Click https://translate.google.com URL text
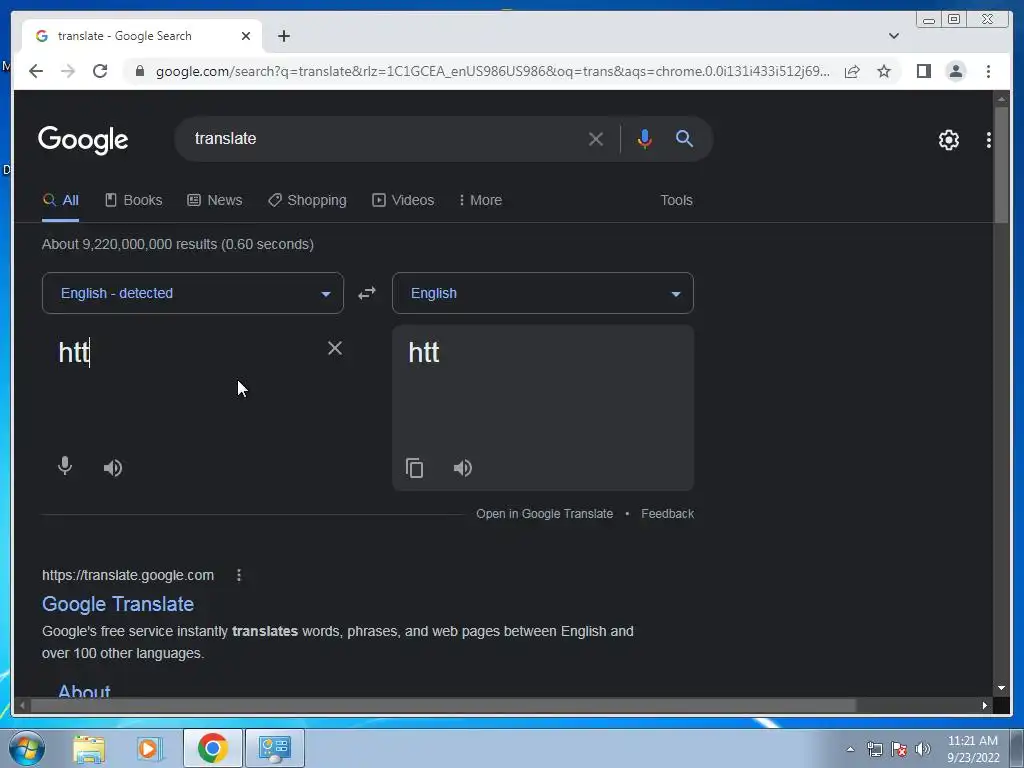This screenshot has width=1024, height=768. click(128, 575)
